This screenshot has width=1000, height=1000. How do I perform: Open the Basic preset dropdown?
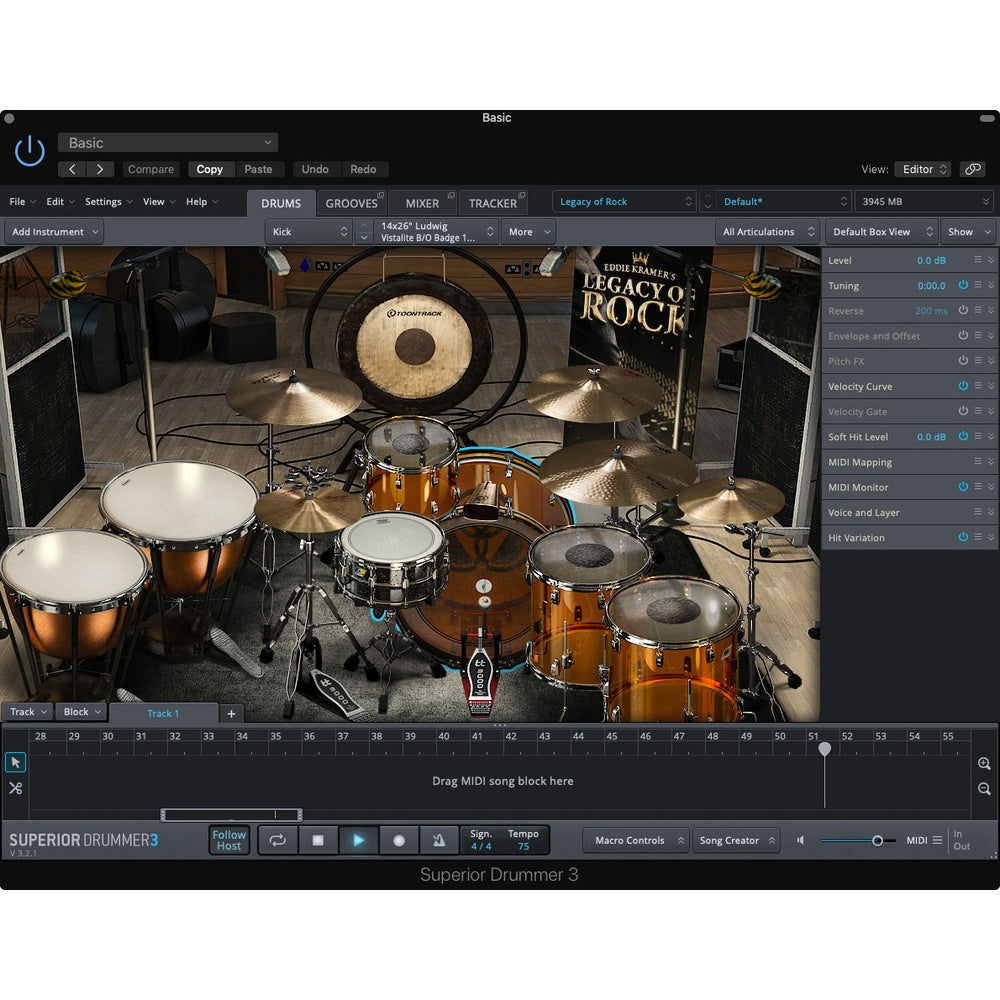point(167,142)
